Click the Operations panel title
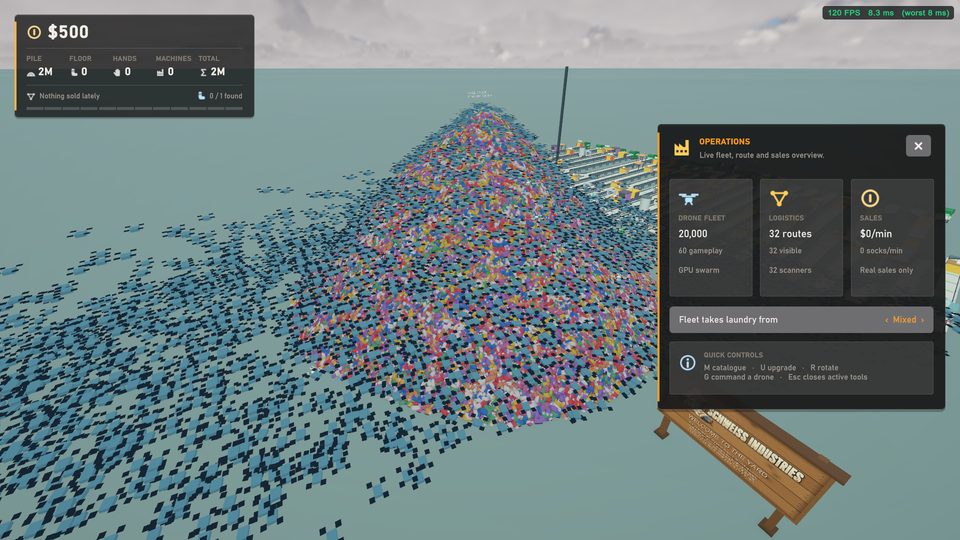The width and height of the screenshot is (960, 540). [724, 141]
